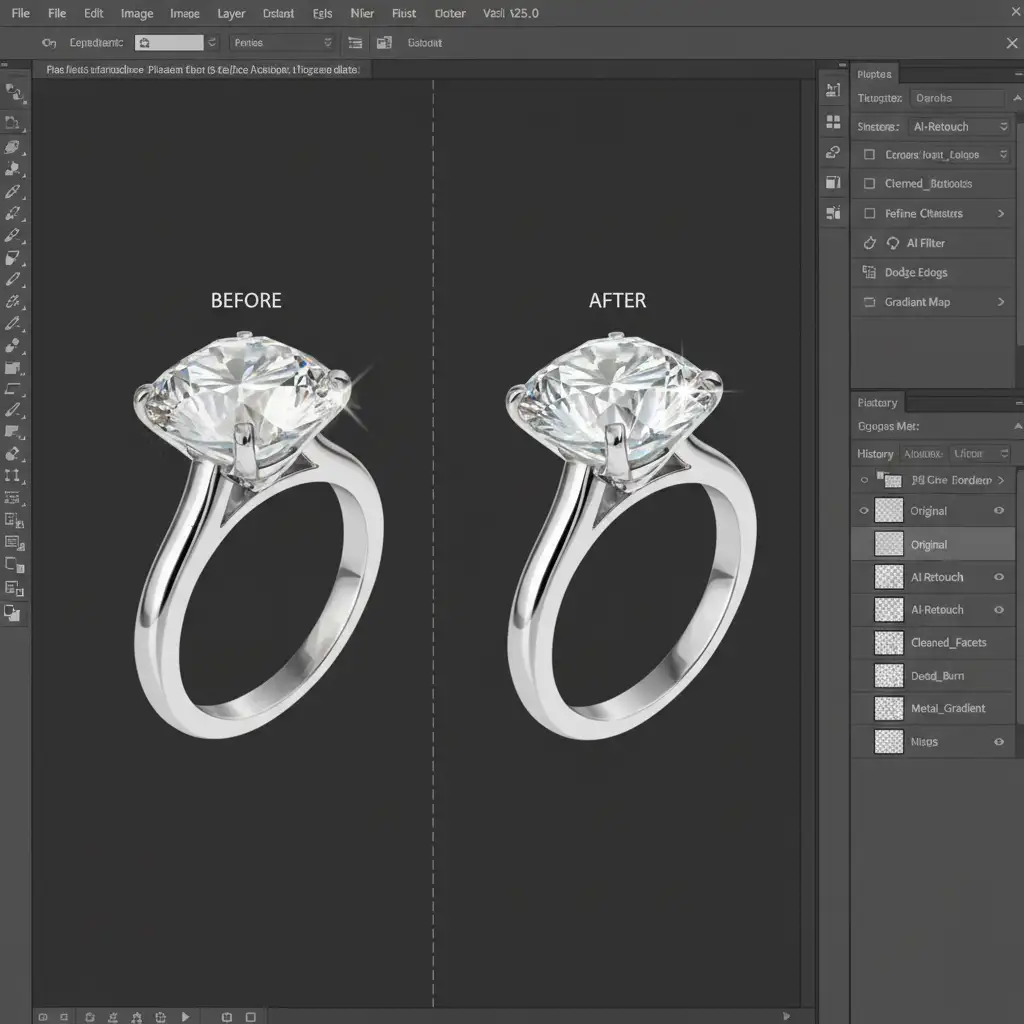Click the list-view icon in options bar
Image resolution: width=1024 pixels, height=1024 pixels.
(x=354, y=43)
